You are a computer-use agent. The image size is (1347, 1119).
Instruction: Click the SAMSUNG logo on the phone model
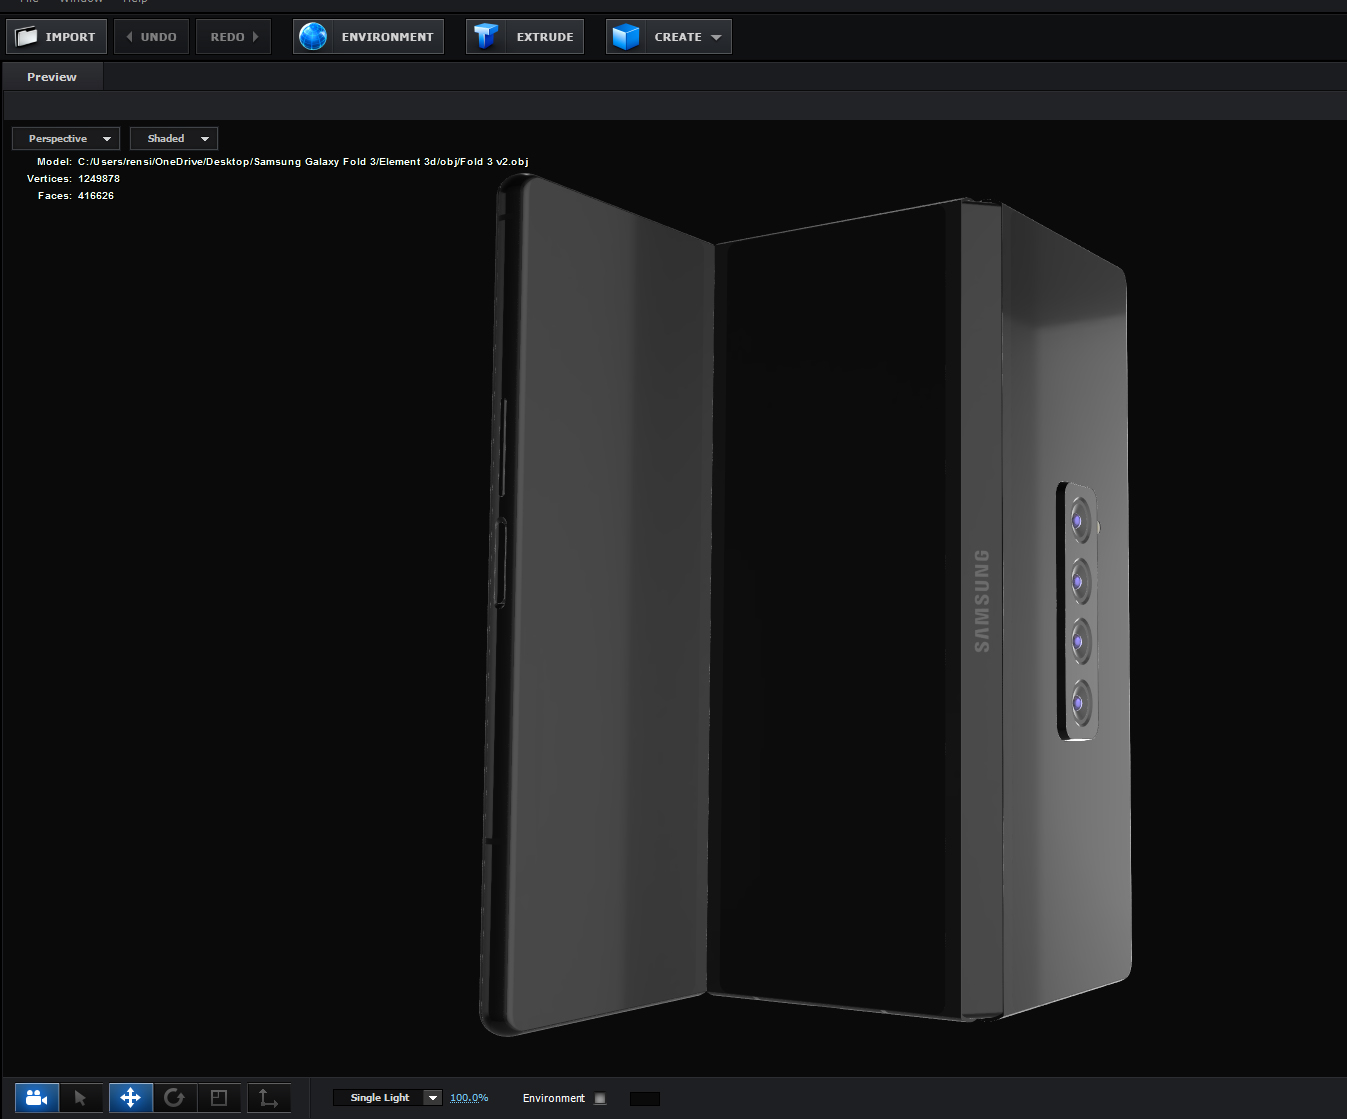coord(982,601)
